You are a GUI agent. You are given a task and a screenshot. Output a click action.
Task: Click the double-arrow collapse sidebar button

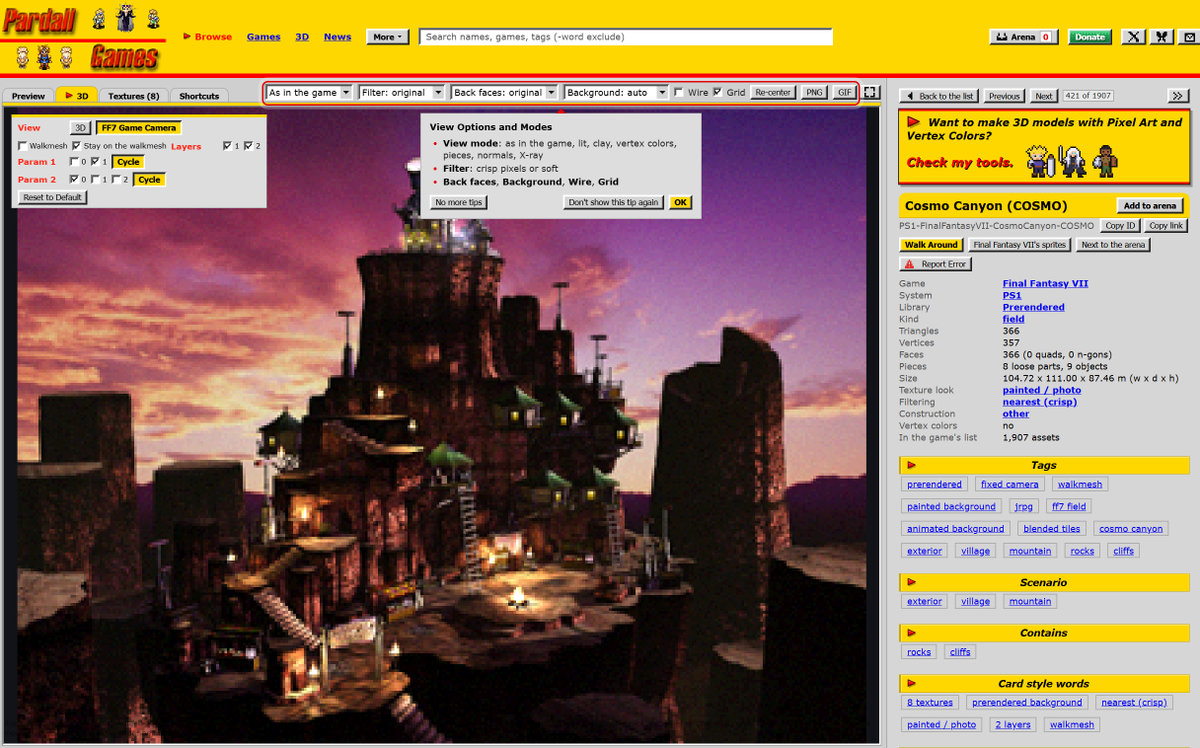pyautogui.click(x=1178, y=96)
